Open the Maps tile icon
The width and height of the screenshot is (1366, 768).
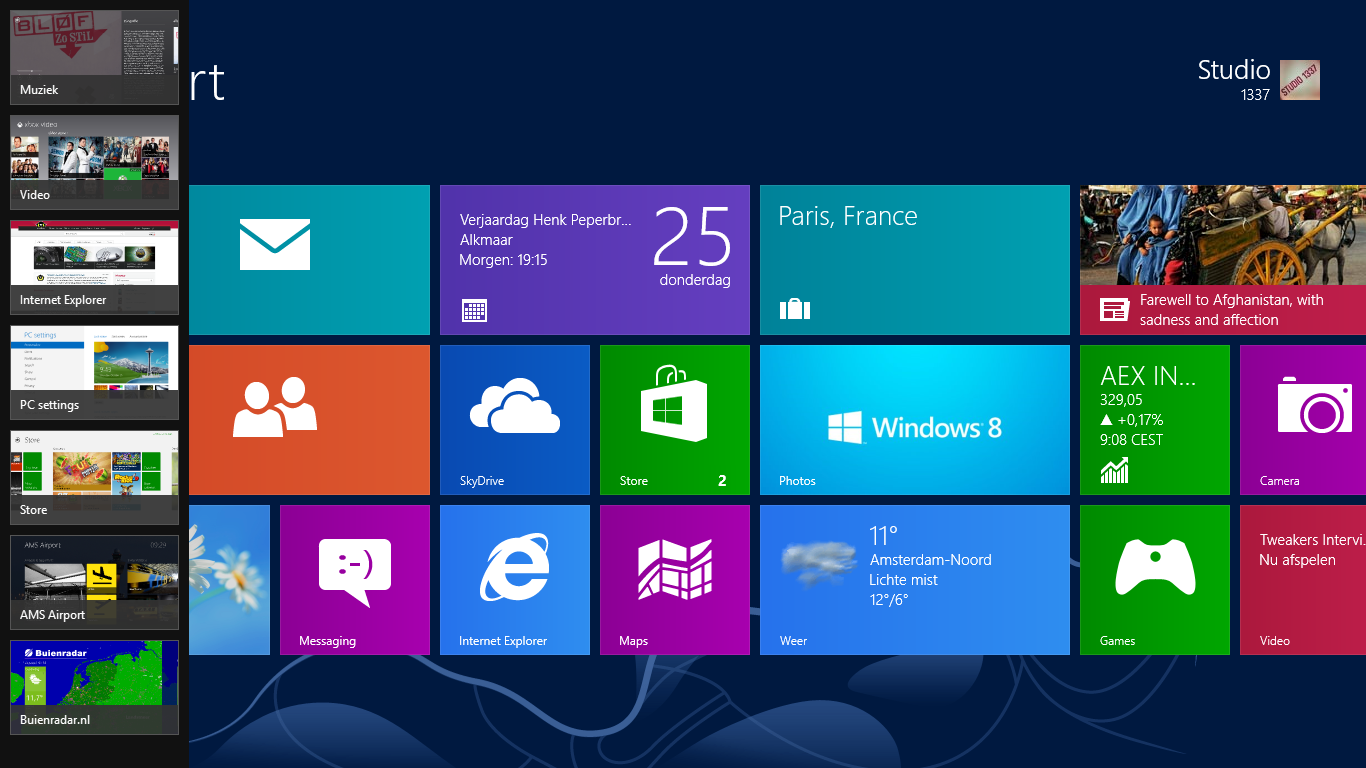click(675, 570)
